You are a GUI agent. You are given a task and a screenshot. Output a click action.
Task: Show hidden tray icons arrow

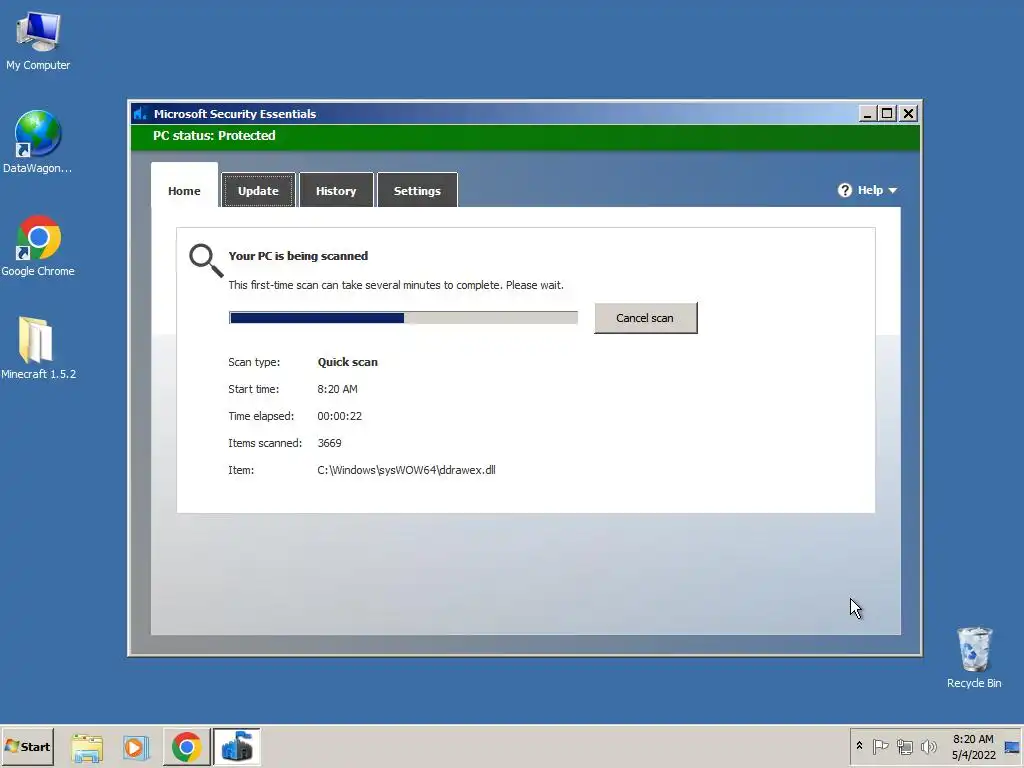pyautogui.click(x=859, y=746)
